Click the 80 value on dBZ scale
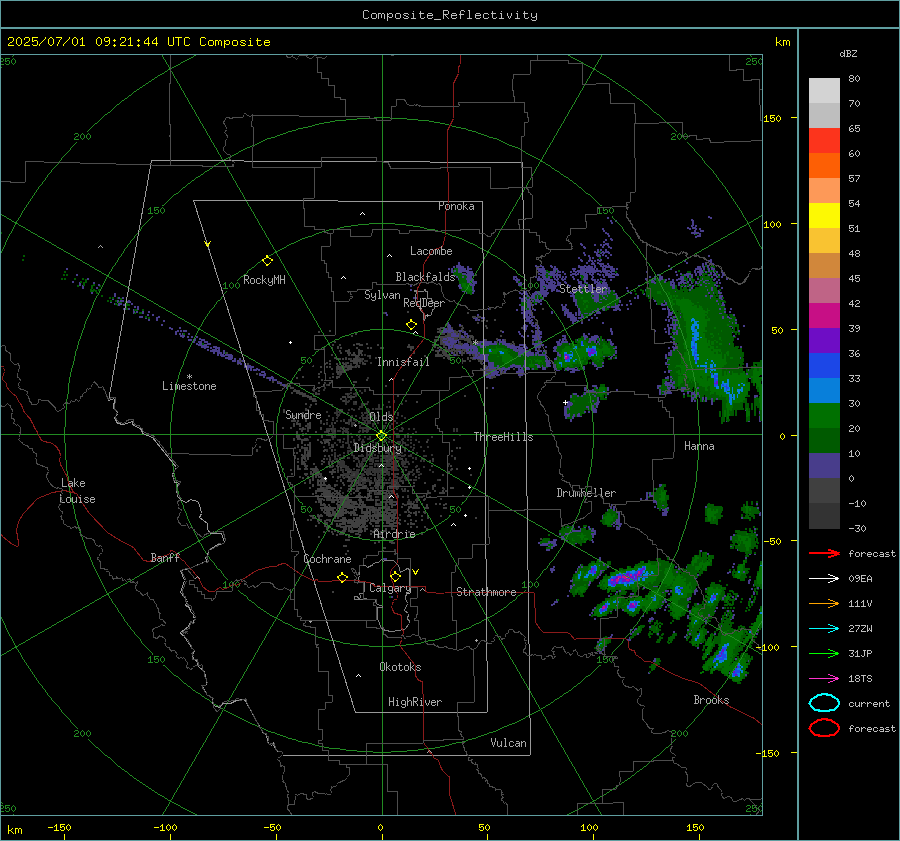The height and width of the screenshot is (841, 900). pyautogui.click(x=854, y=79)
